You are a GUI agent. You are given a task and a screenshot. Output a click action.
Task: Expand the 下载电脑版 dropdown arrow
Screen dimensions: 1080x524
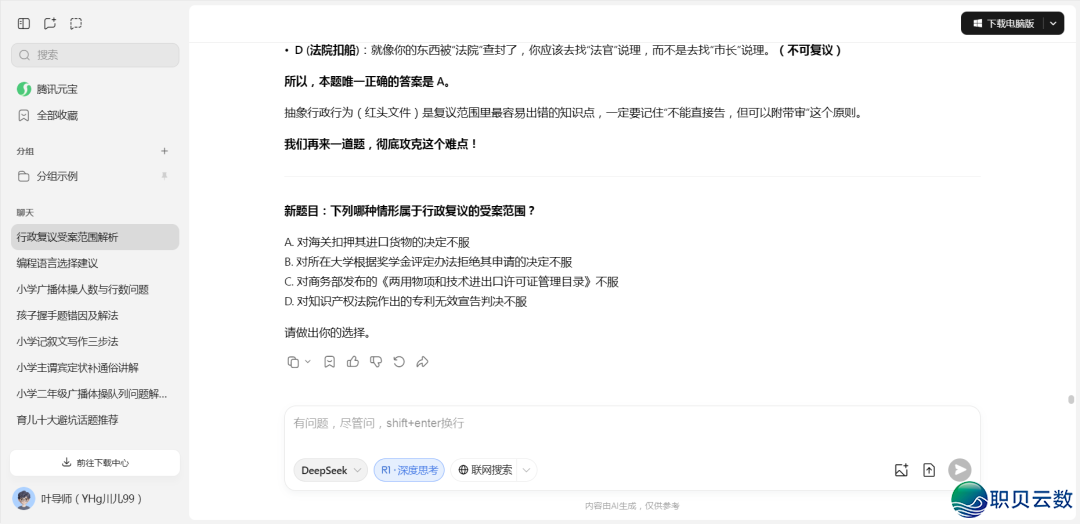click(1053, 23)
